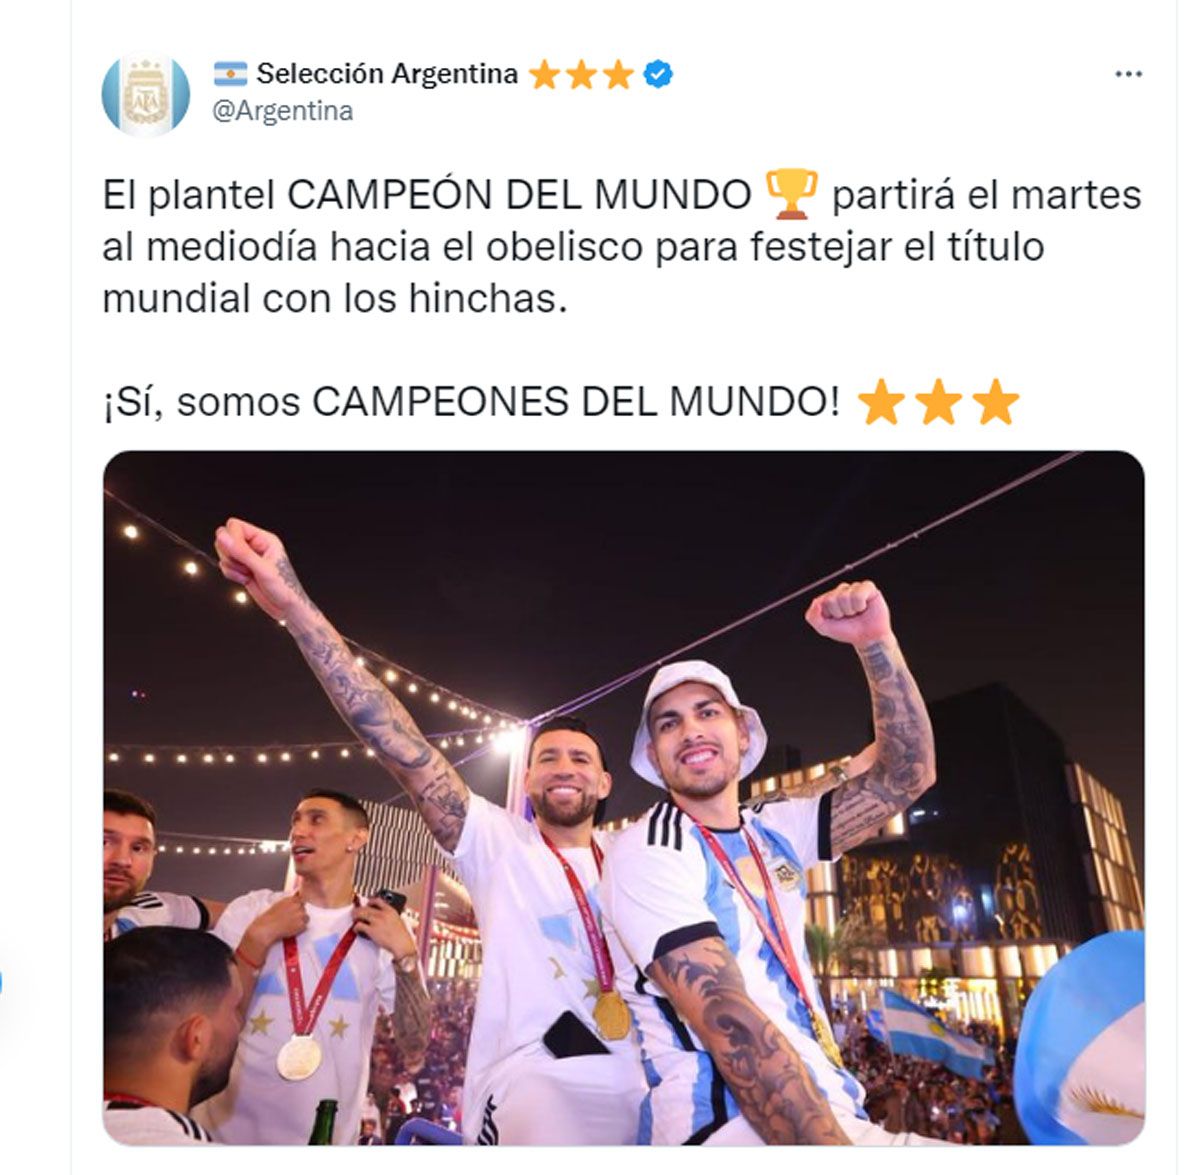This screenshot has height=1175, width=1200.
Task: Click the Argentina flag emoji beside the name
Action: (x=230, y=73)
